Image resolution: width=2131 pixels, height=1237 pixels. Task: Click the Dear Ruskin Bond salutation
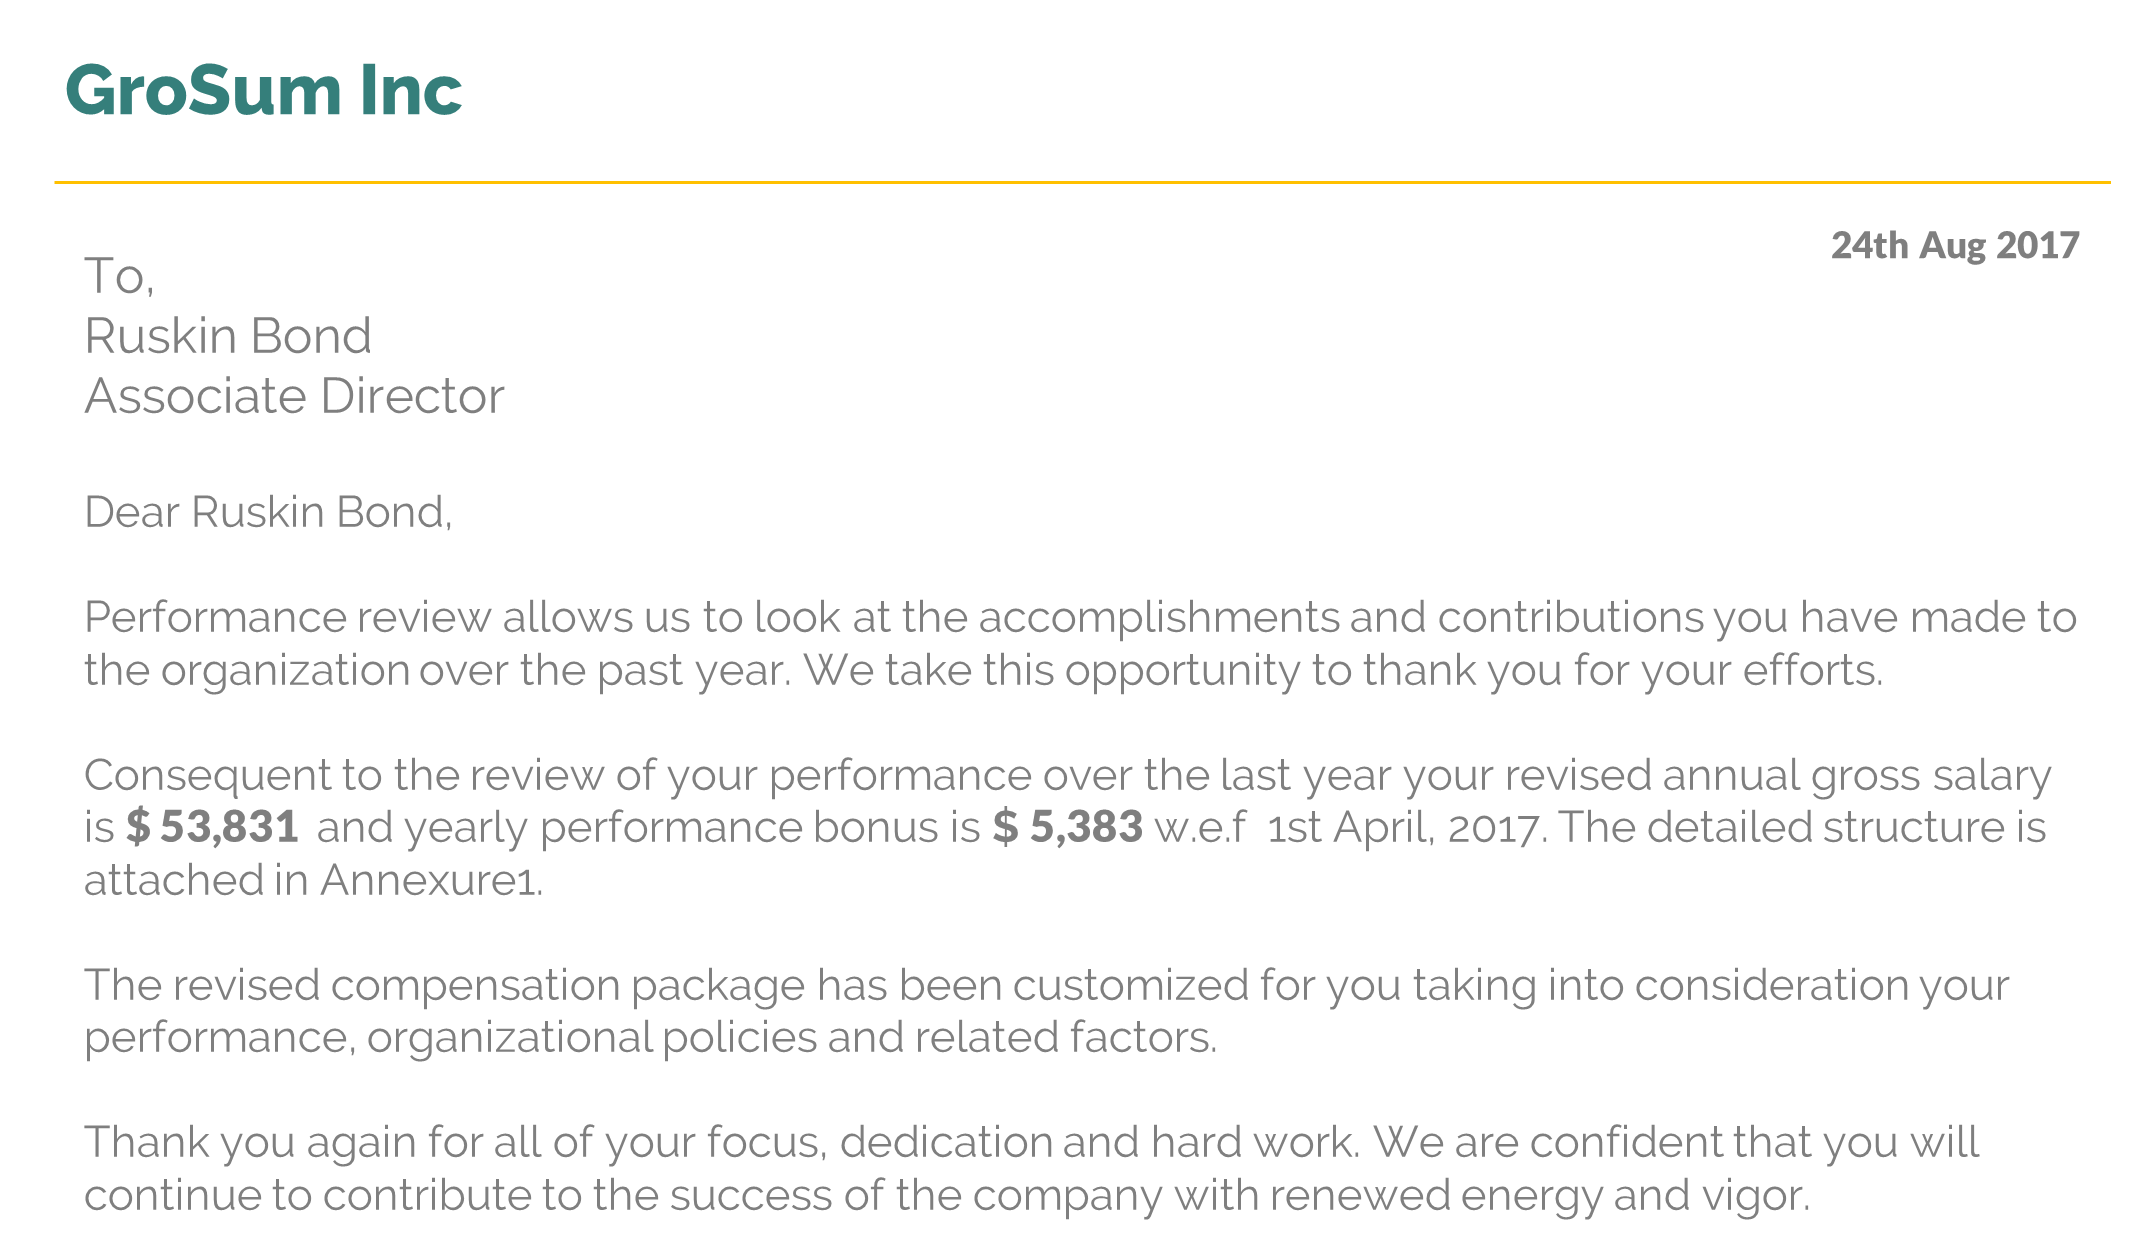pos(268,512)
